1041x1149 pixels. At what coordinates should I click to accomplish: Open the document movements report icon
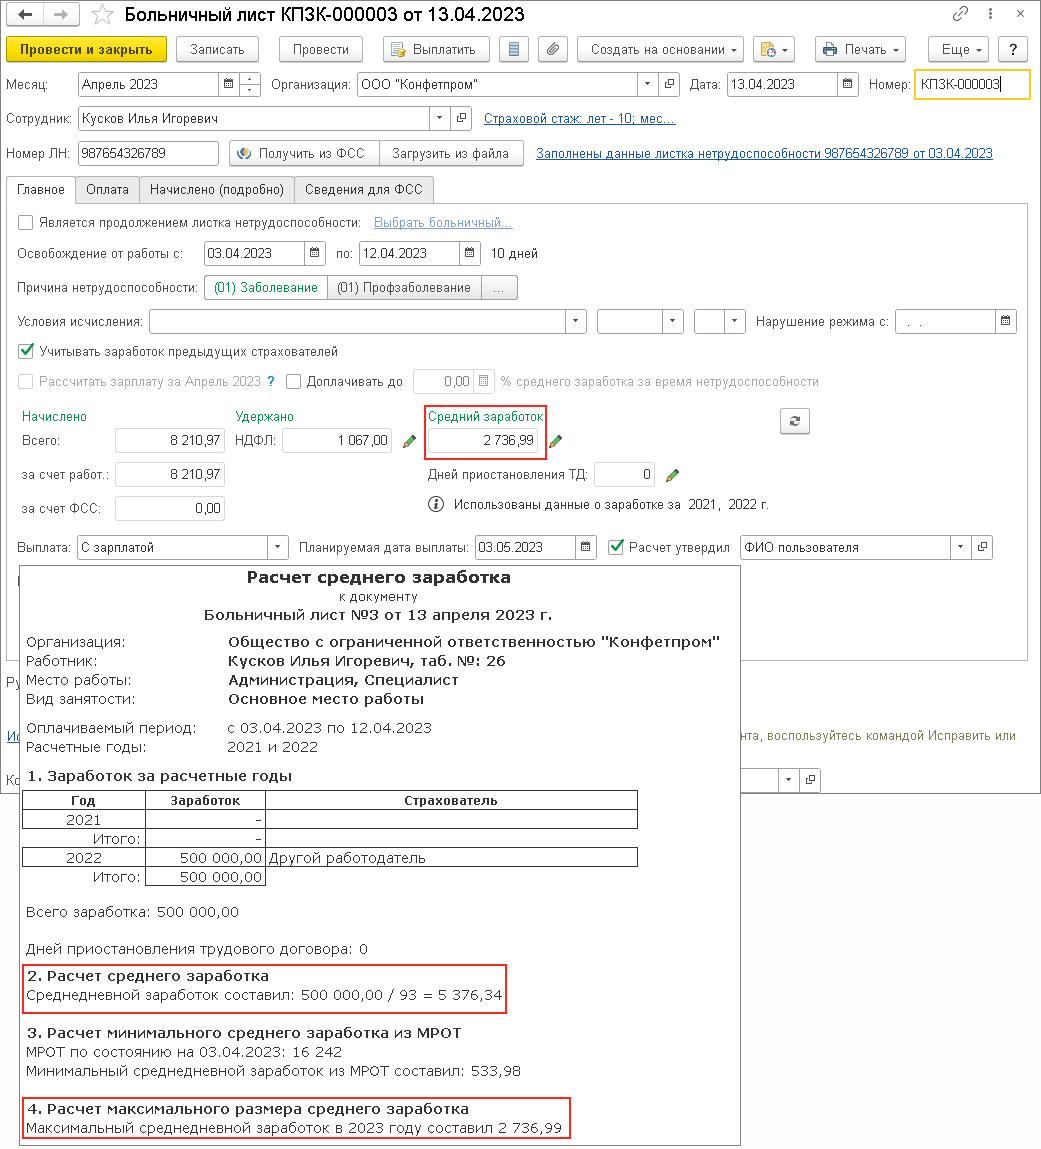tap(514, 49)
